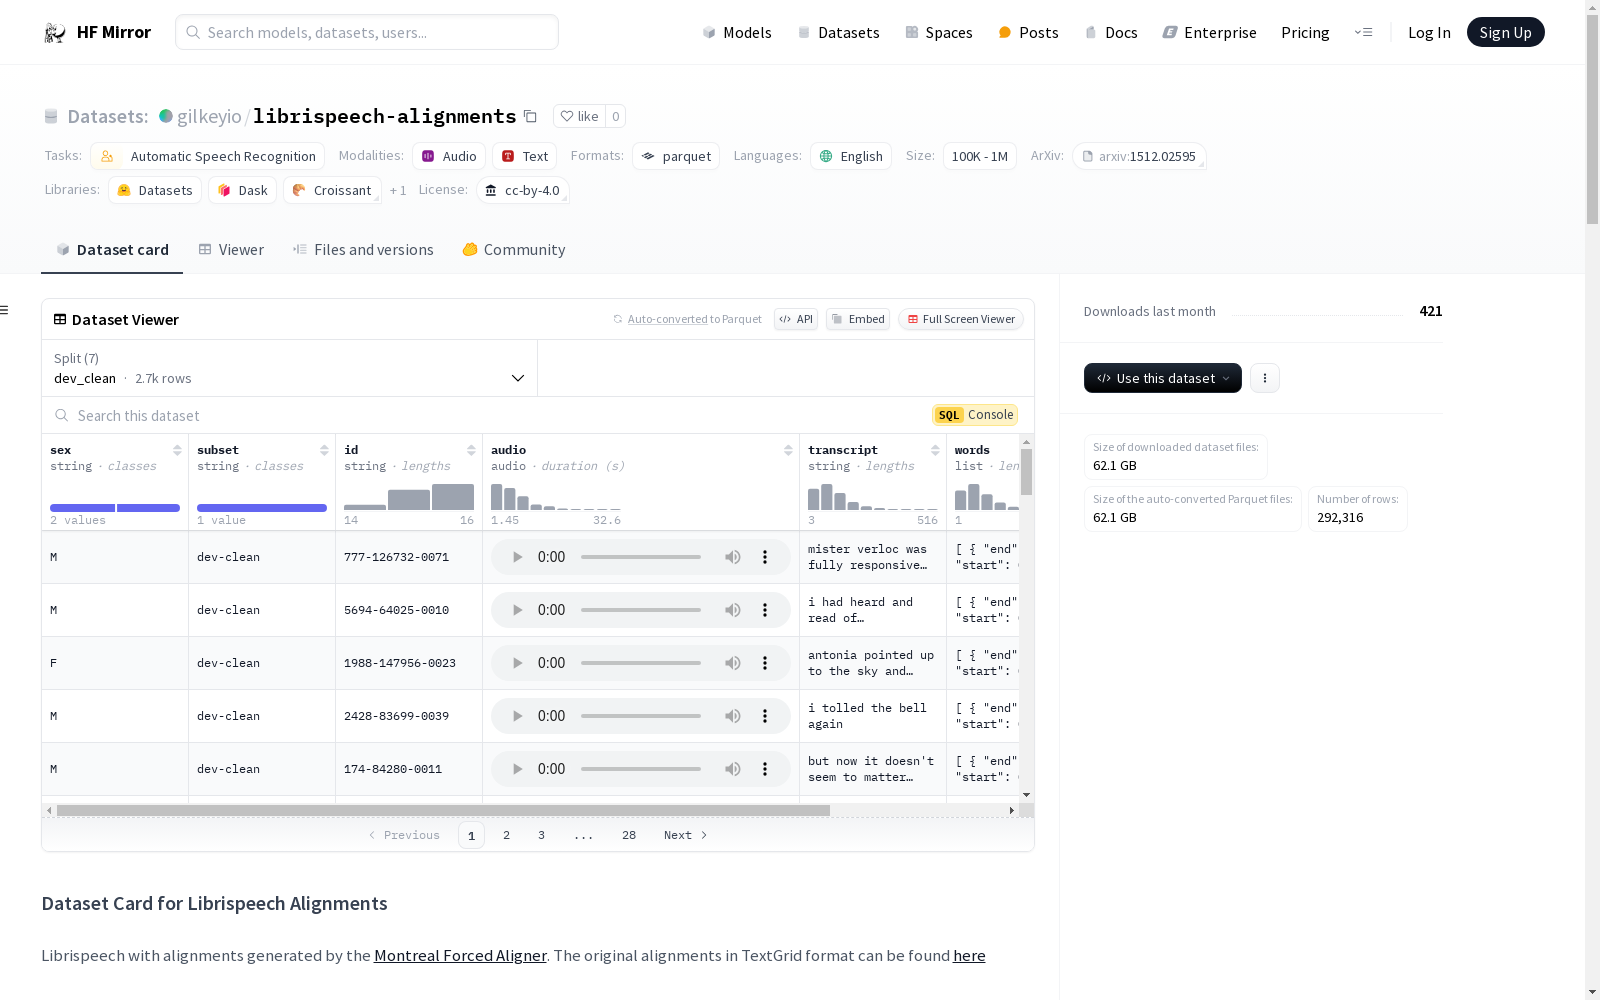Viewport: 1600px width, 1000px height.
Task: Open the Community tab
Action: coord(514,250)
